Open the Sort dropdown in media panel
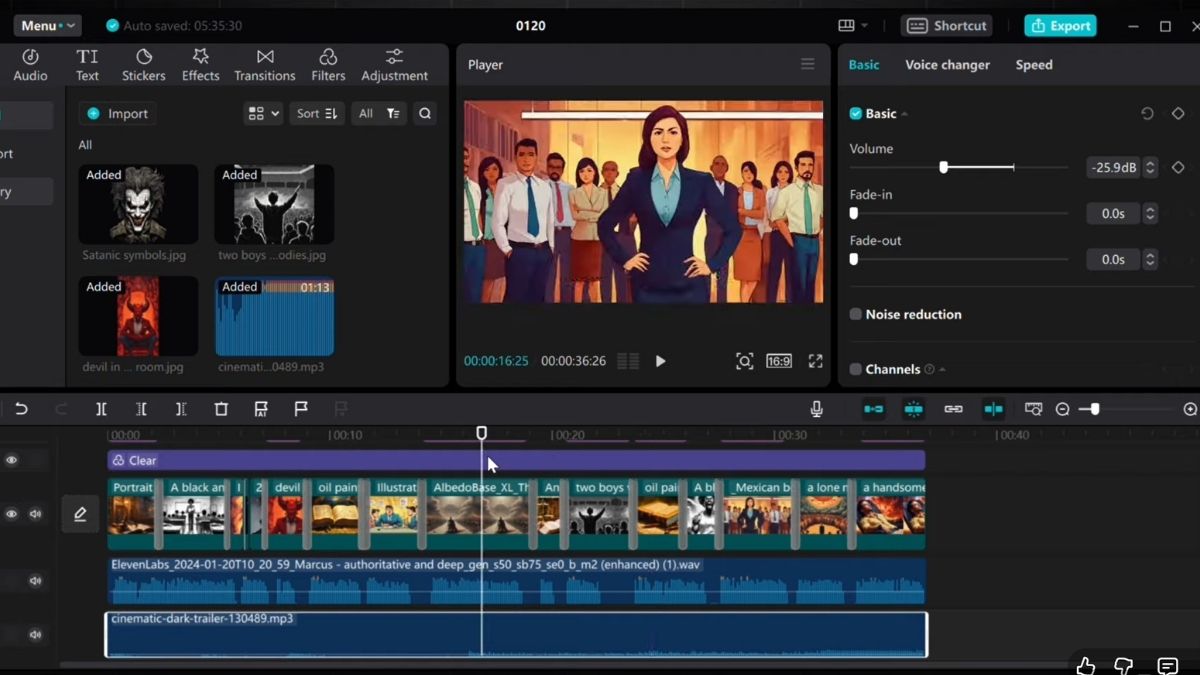Viewport: 1200px width, 675px height. 316,113
